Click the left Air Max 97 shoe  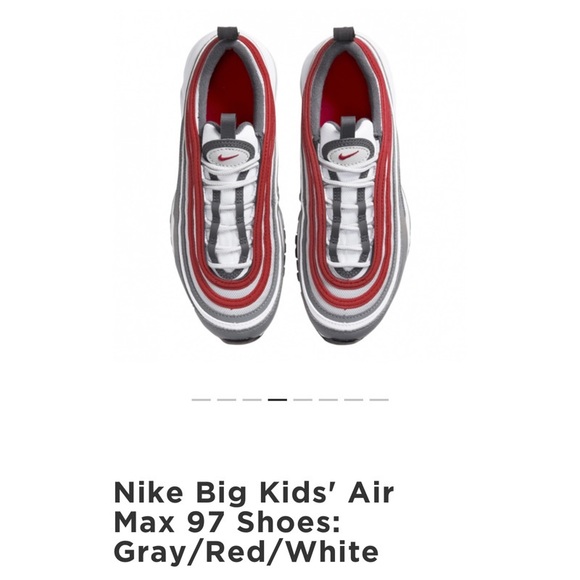click(229, 185)
